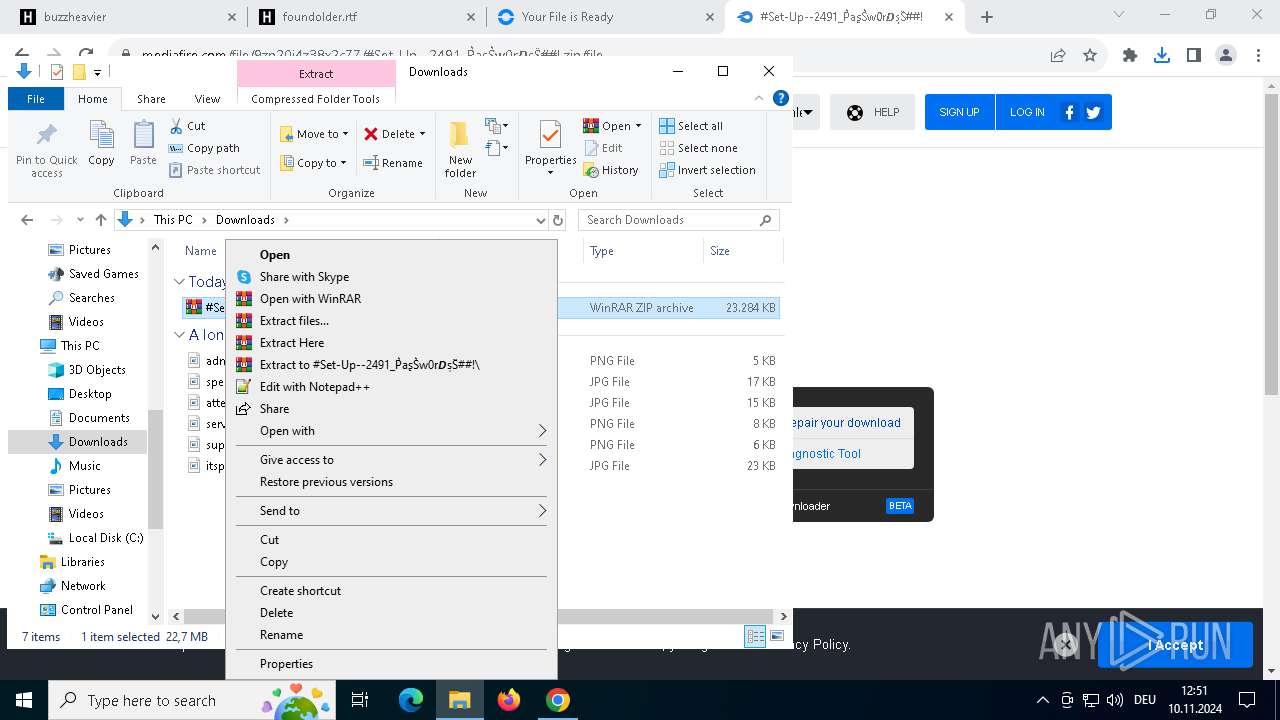
Task: Choose Open from the context menu
Action: click(x=391, y=255)
